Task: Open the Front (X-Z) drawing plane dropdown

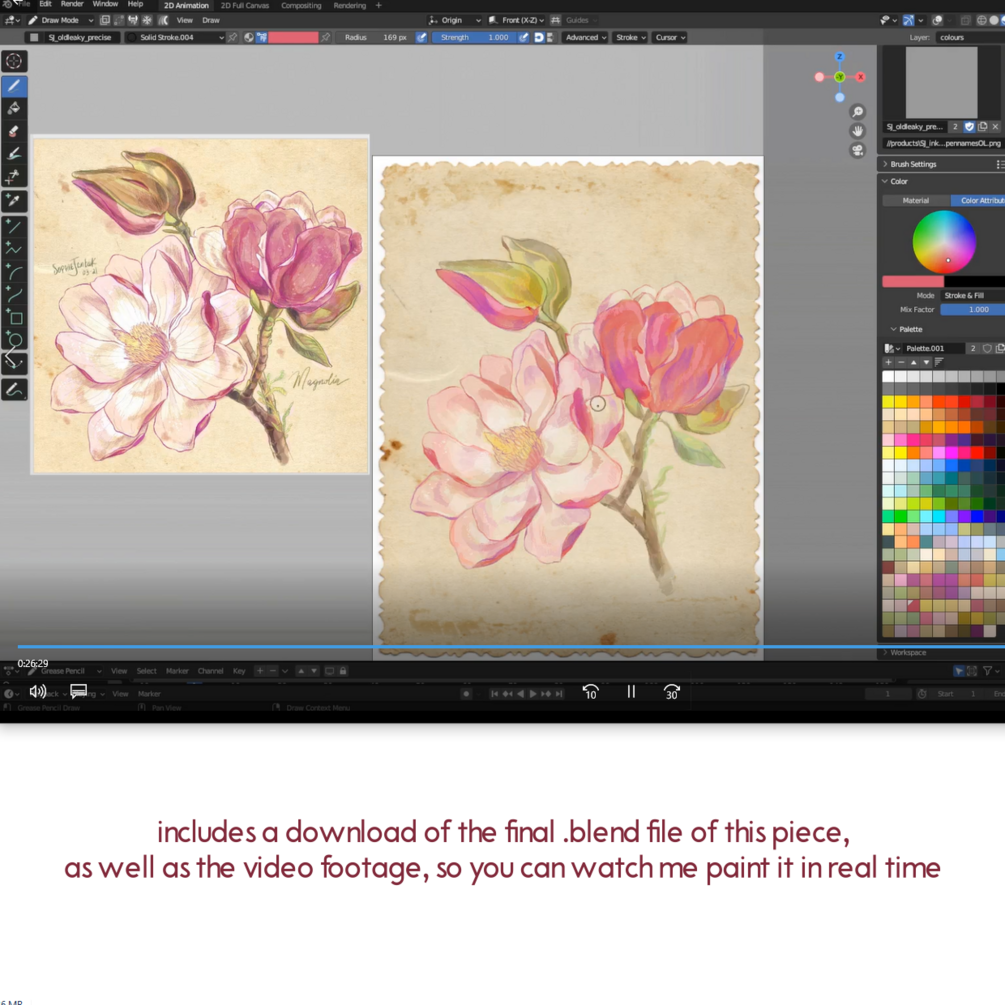Action: click(517, 20)
